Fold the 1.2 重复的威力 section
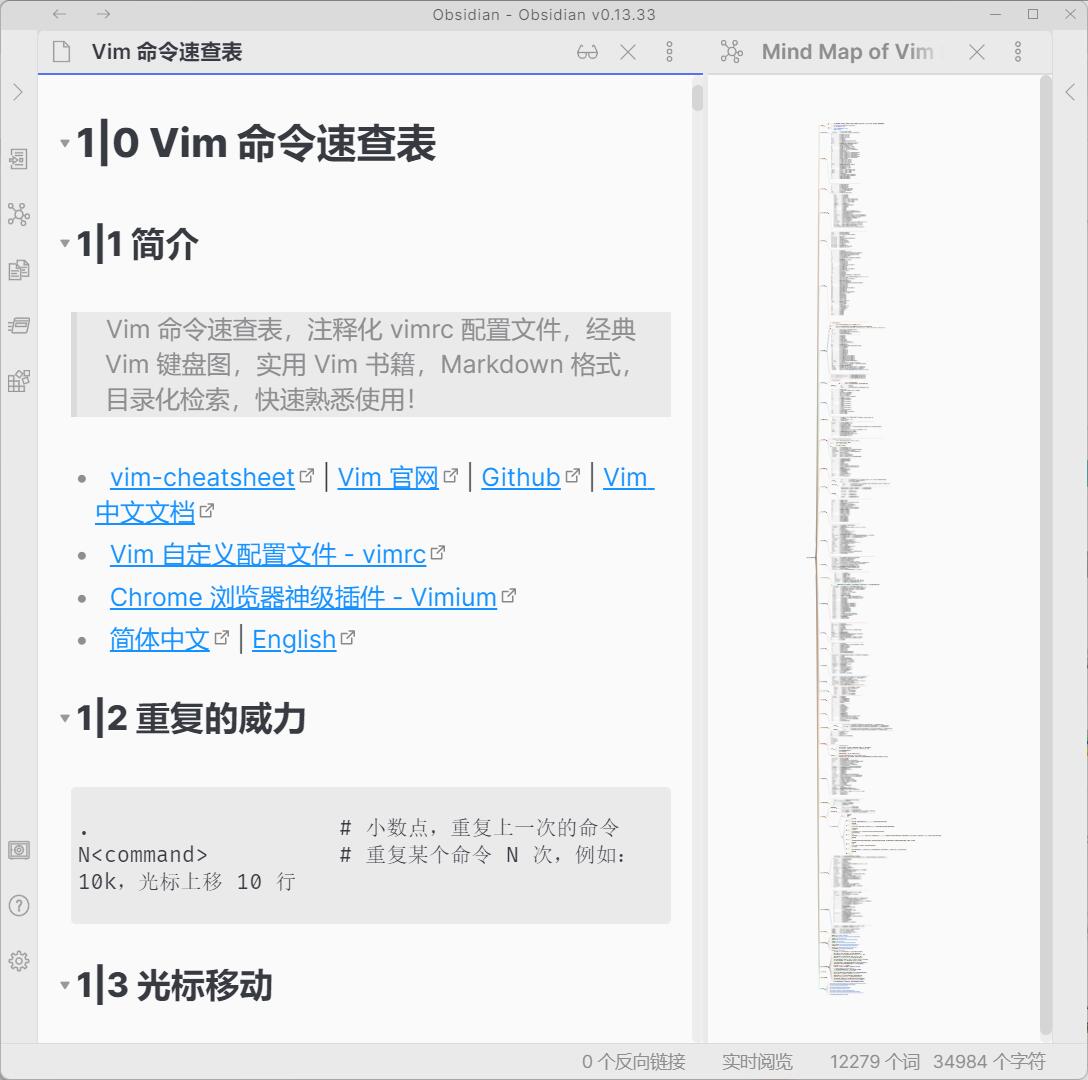The height and width of the screenshot is (1080, 1088). click(x=65, y=718)
